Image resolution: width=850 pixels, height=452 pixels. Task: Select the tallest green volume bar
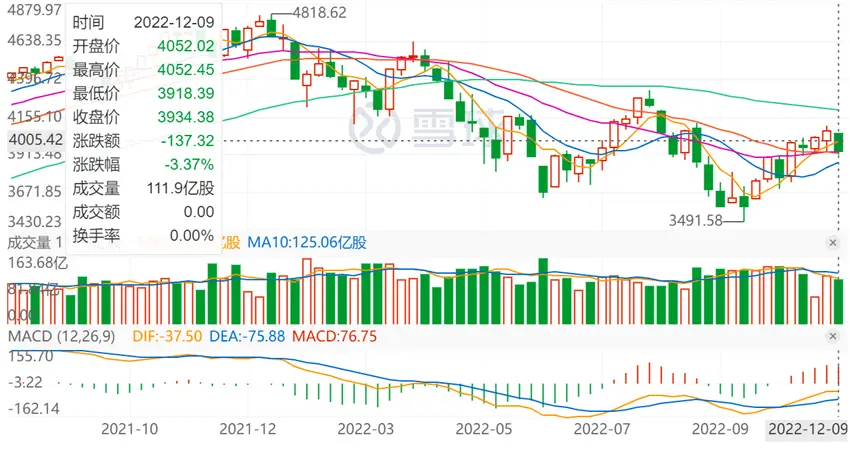tap(543, 291)
